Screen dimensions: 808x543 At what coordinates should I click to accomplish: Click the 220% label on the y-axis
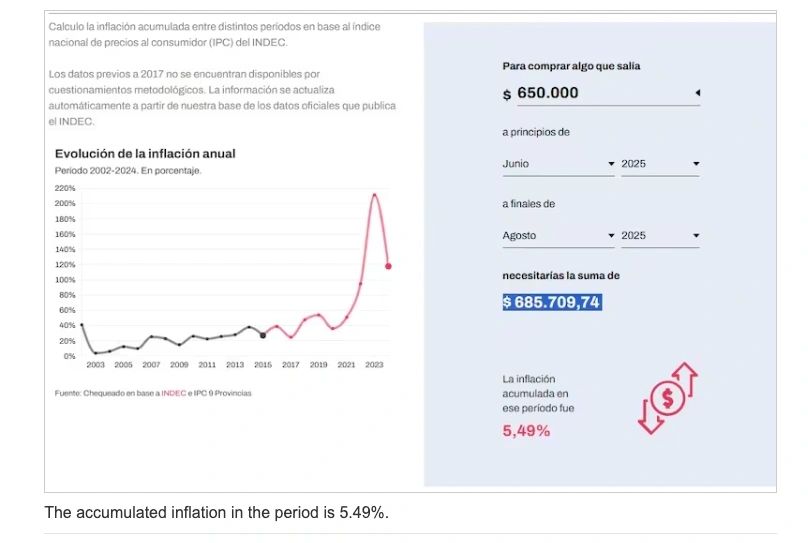[x=65, y=188]
